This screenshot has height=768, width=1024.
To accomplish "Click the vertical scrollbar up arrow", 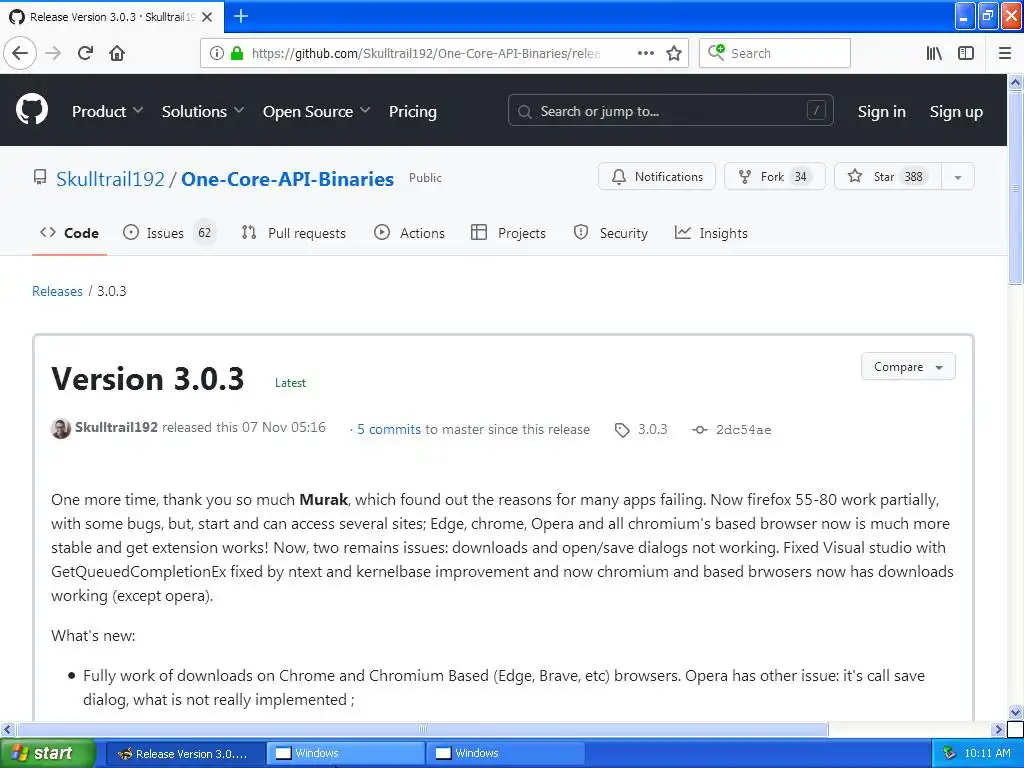I will 1016,82.
